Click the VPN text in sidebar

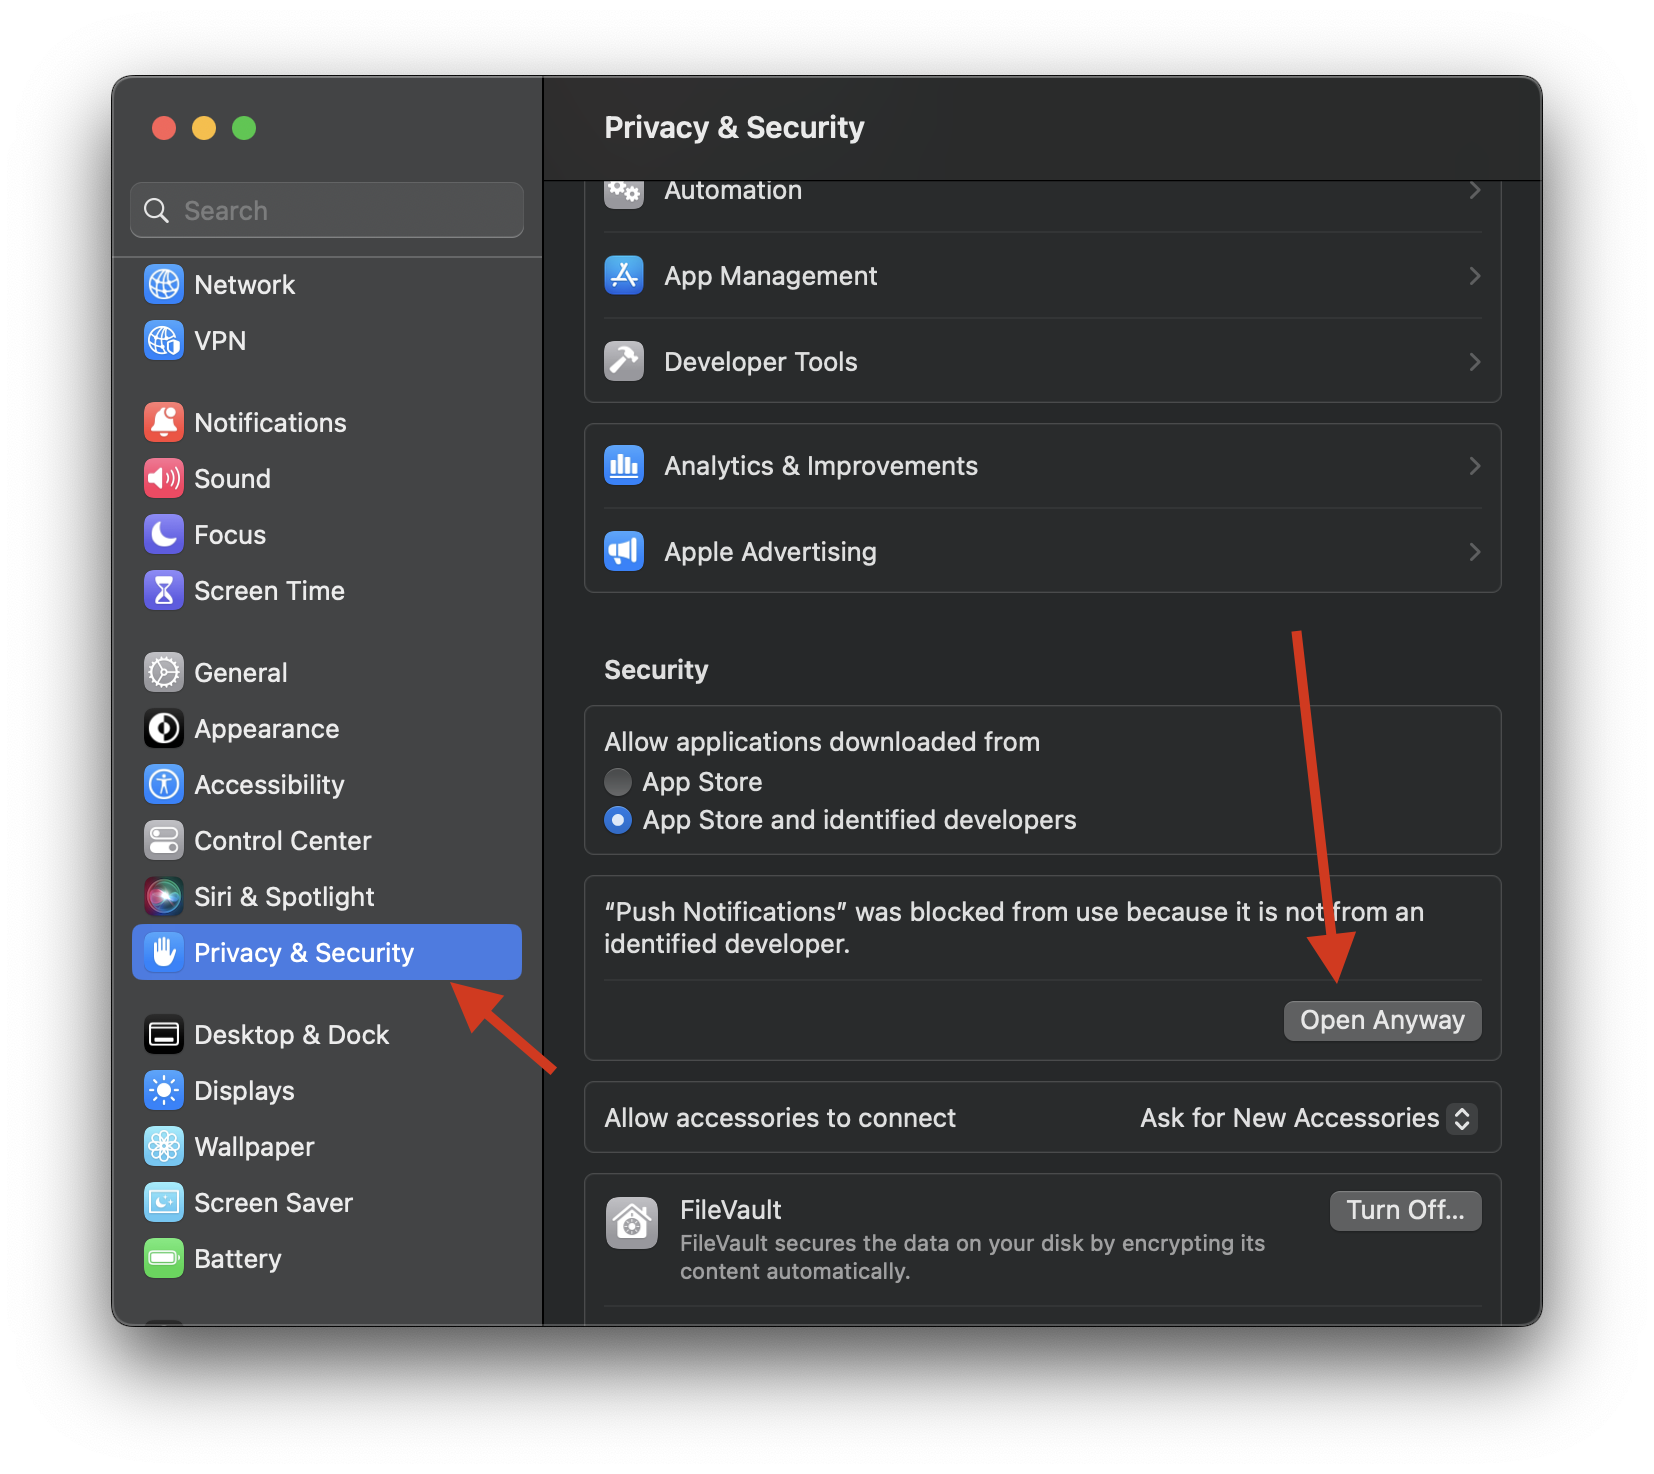(220, 341)
